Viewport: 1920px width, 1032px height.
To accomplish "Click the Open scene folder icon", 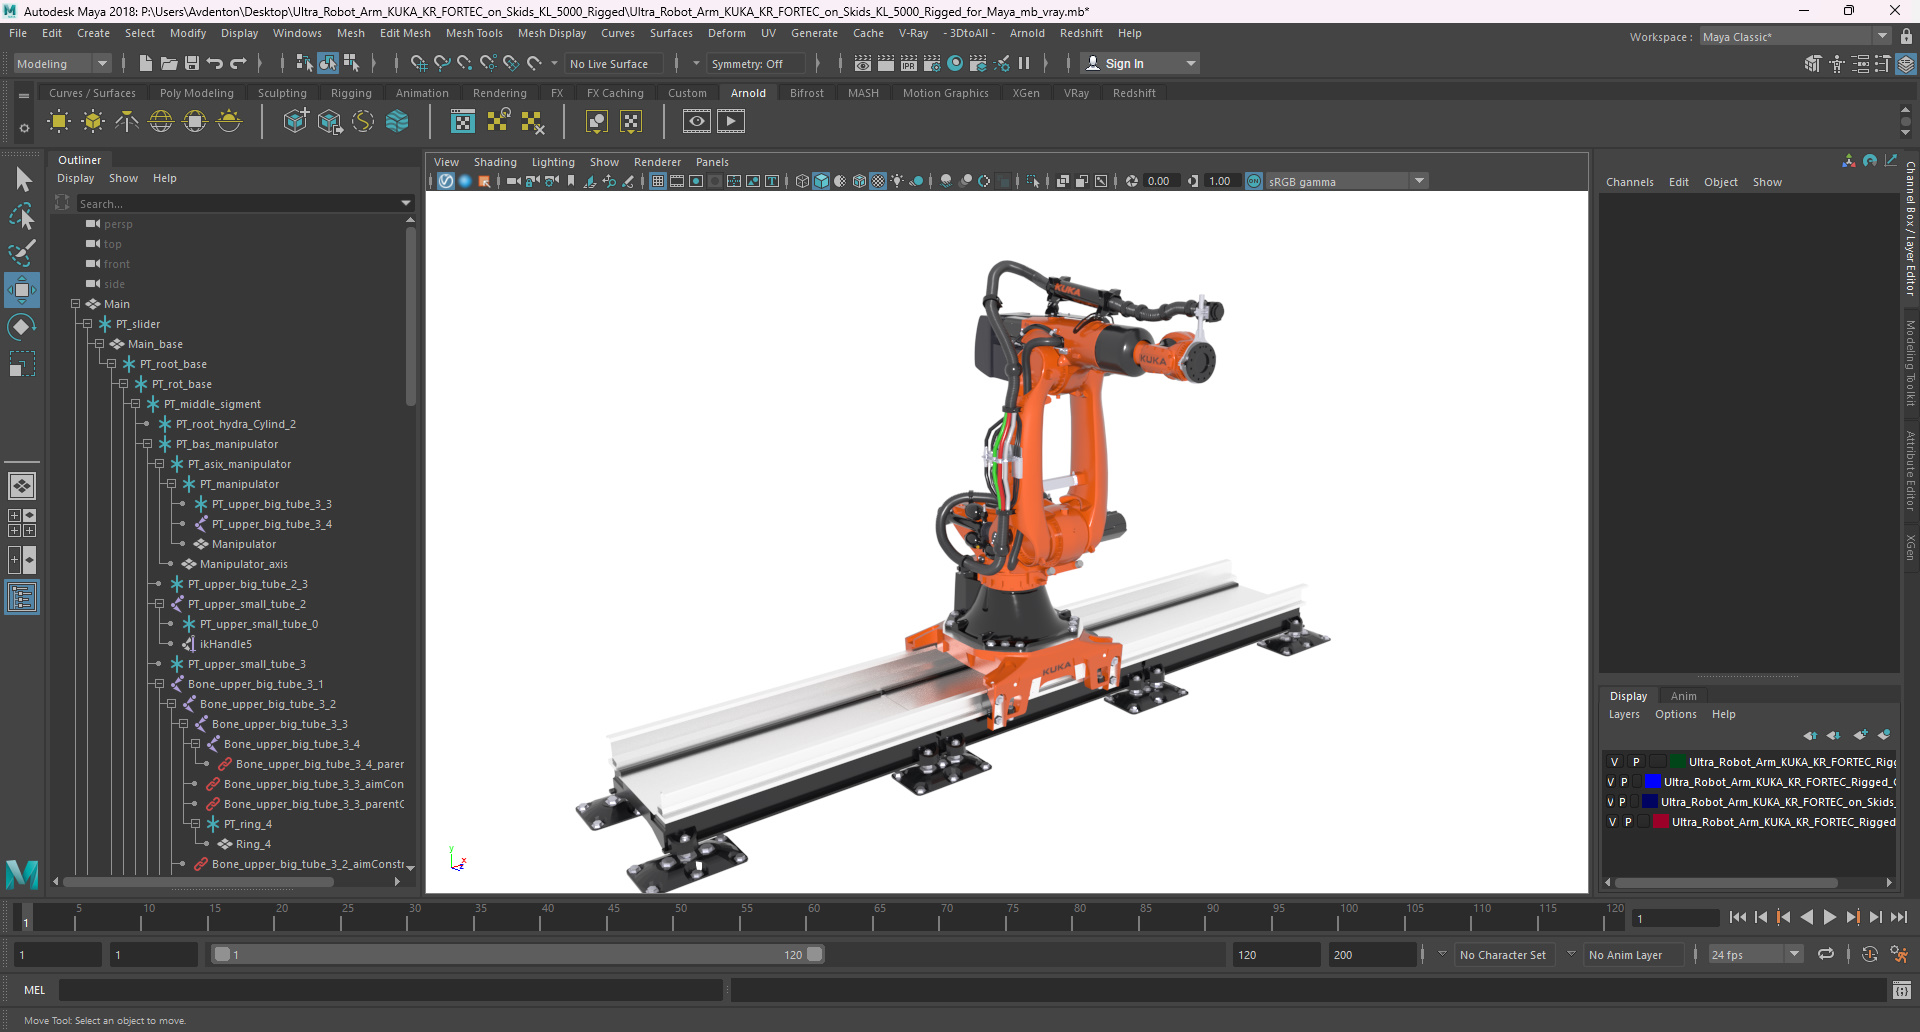I will click(x=169, y=63).
